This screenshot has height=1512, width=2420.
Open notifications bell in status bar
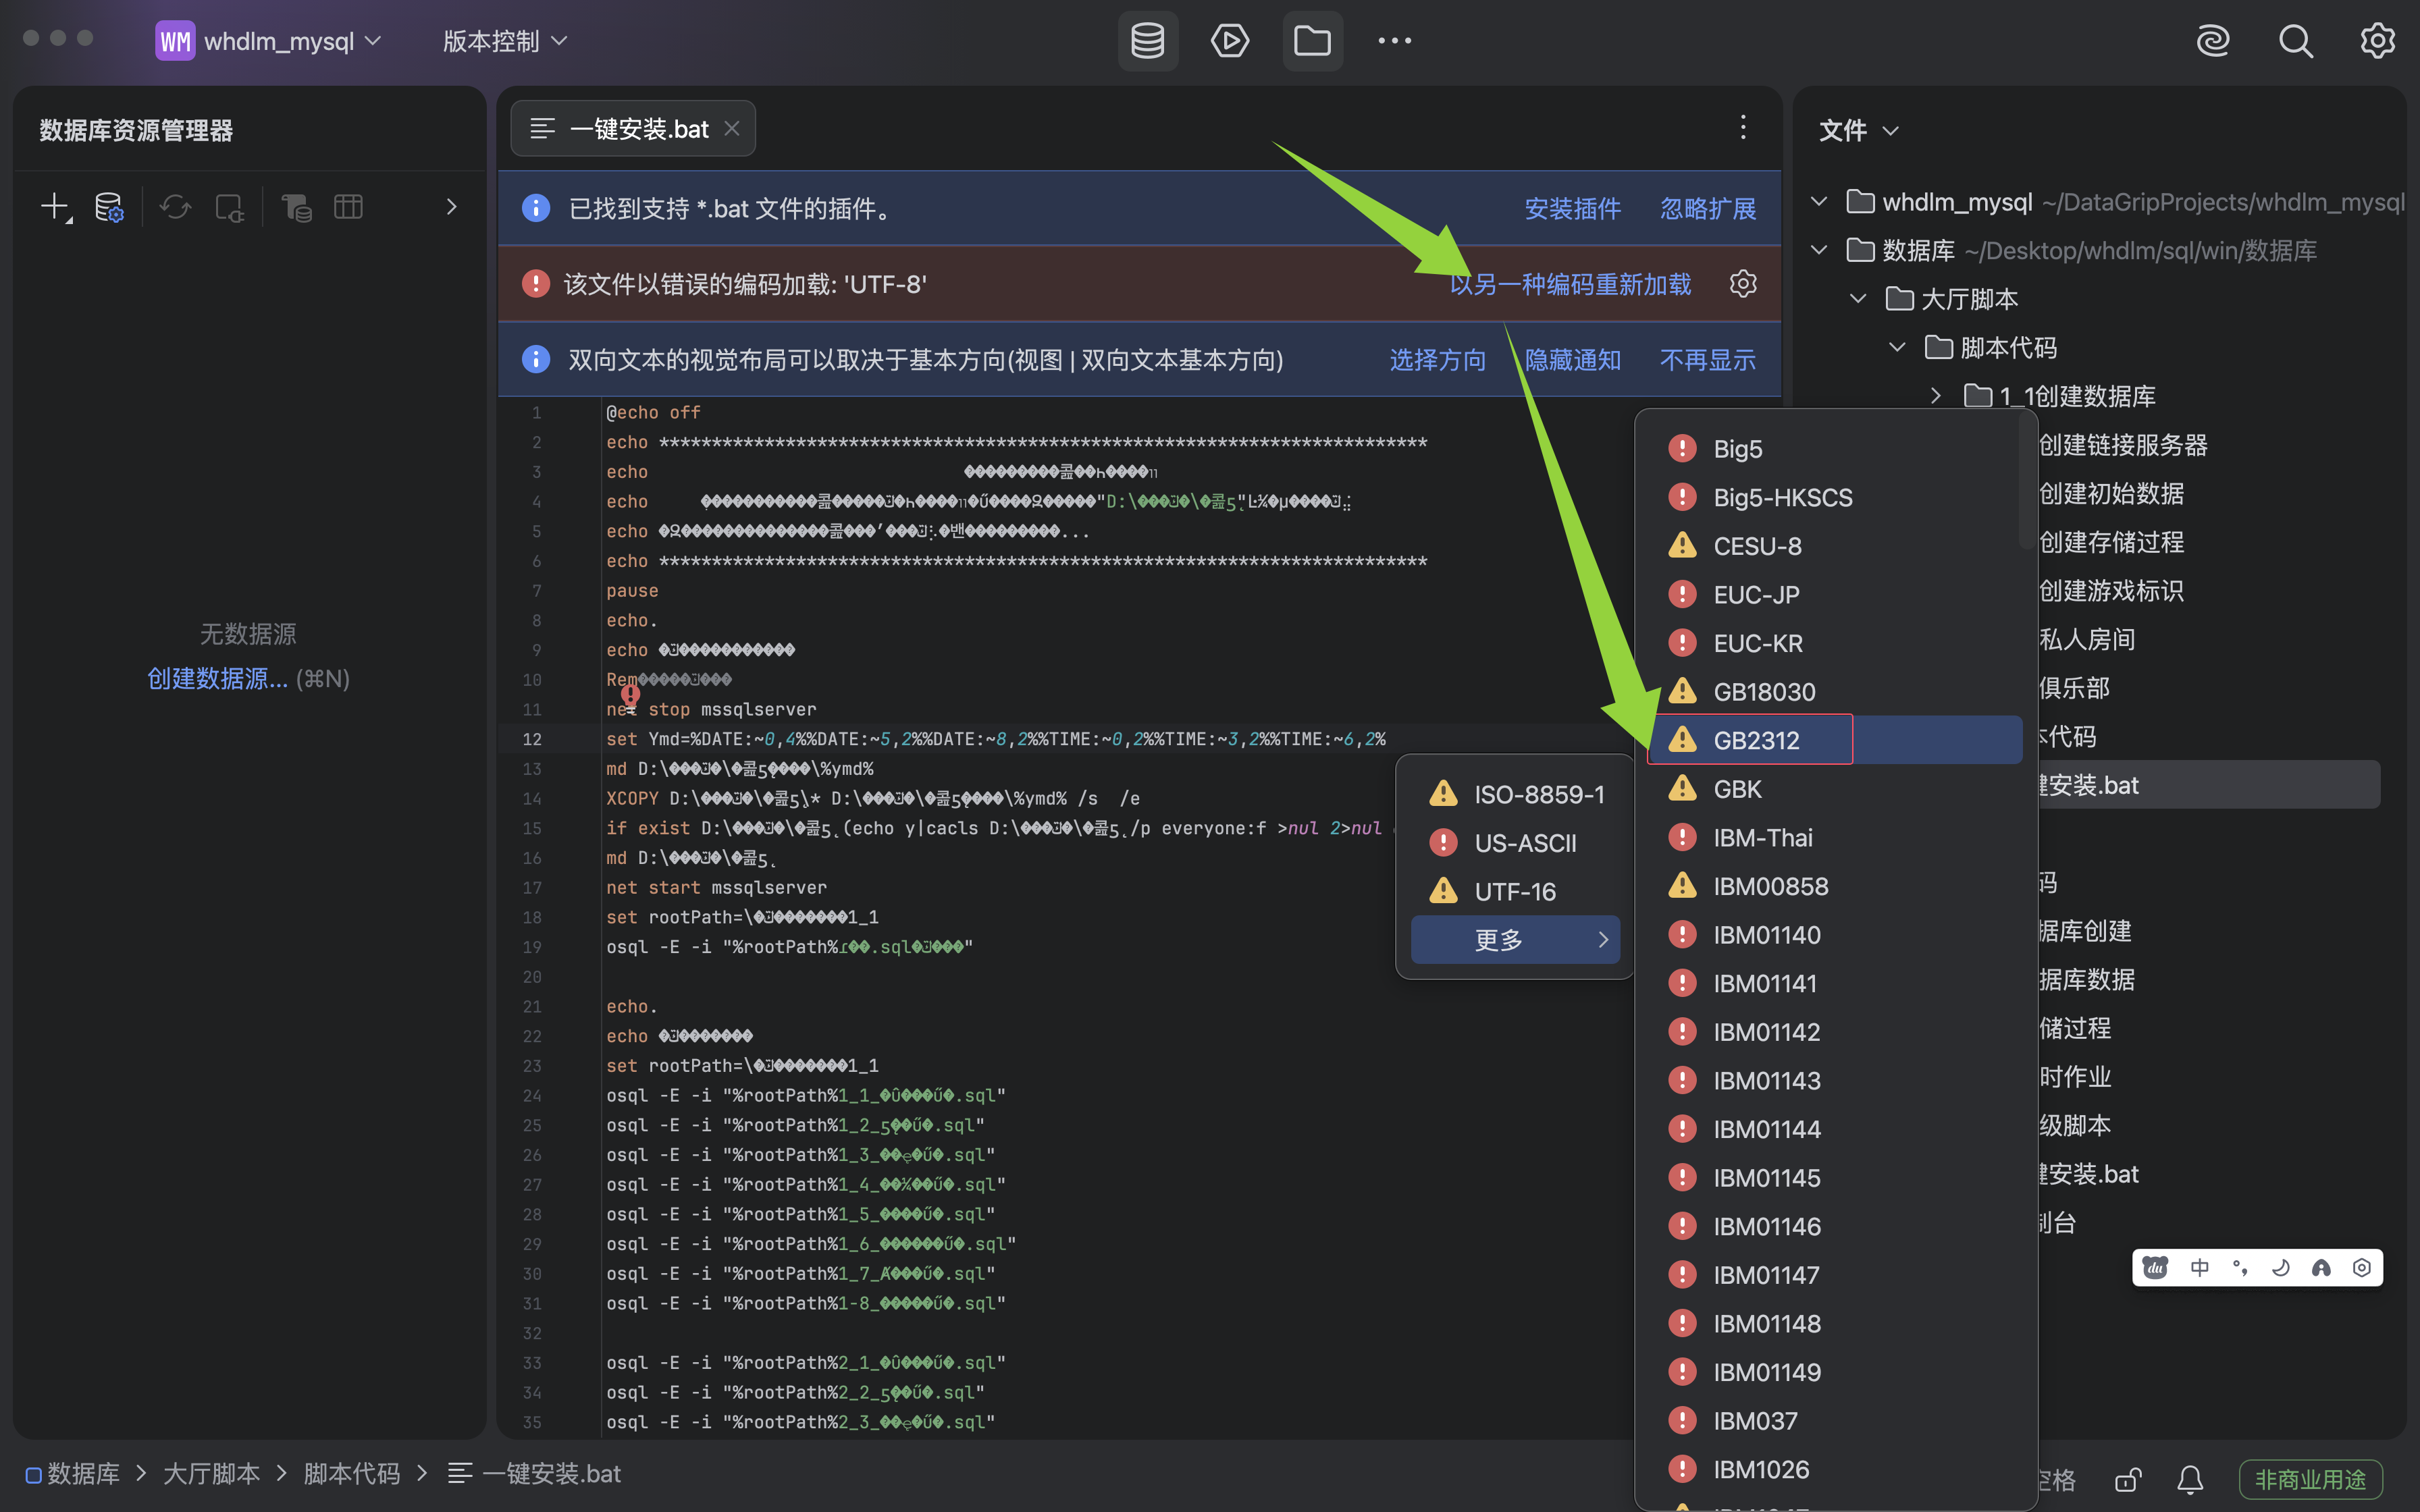[2190, 1478]
